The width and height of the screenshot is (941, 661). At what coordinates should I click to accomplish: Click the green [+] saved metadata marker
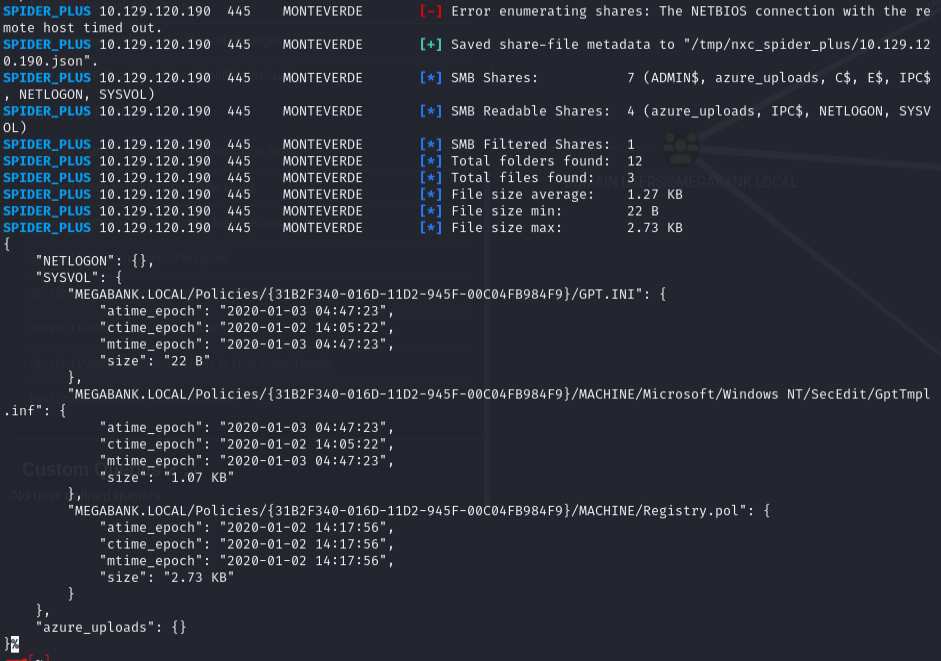(x=431, y=45)
